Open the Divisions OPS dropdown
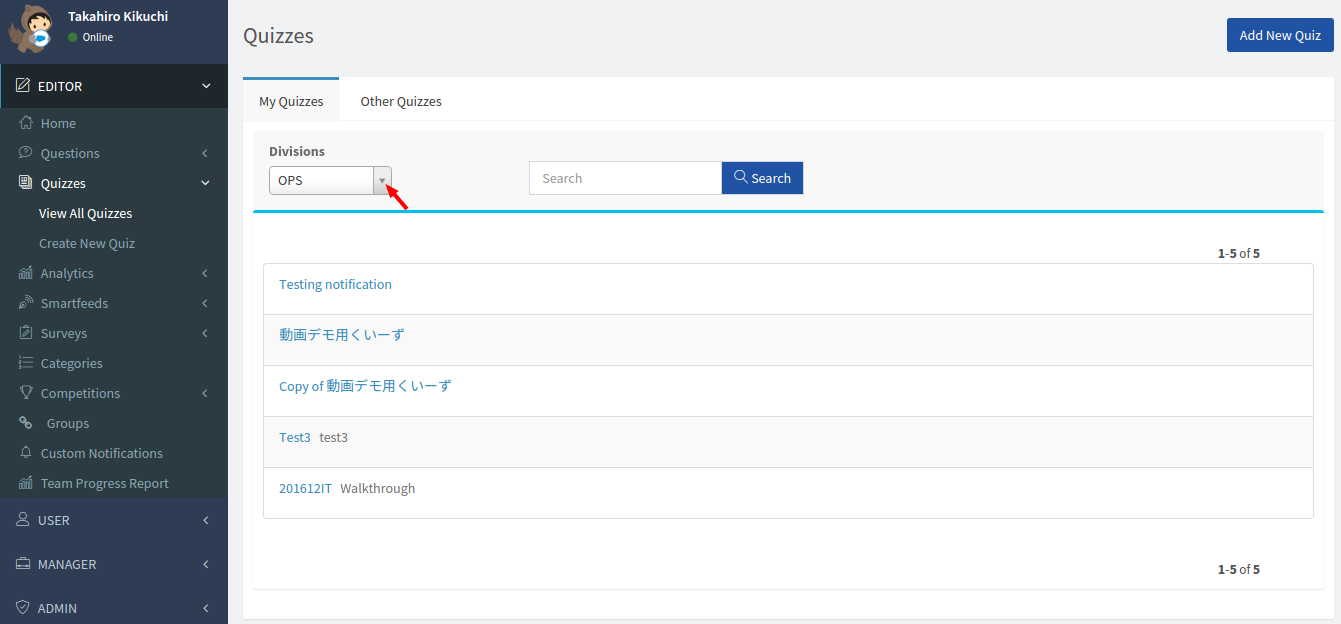 point(330,181)
